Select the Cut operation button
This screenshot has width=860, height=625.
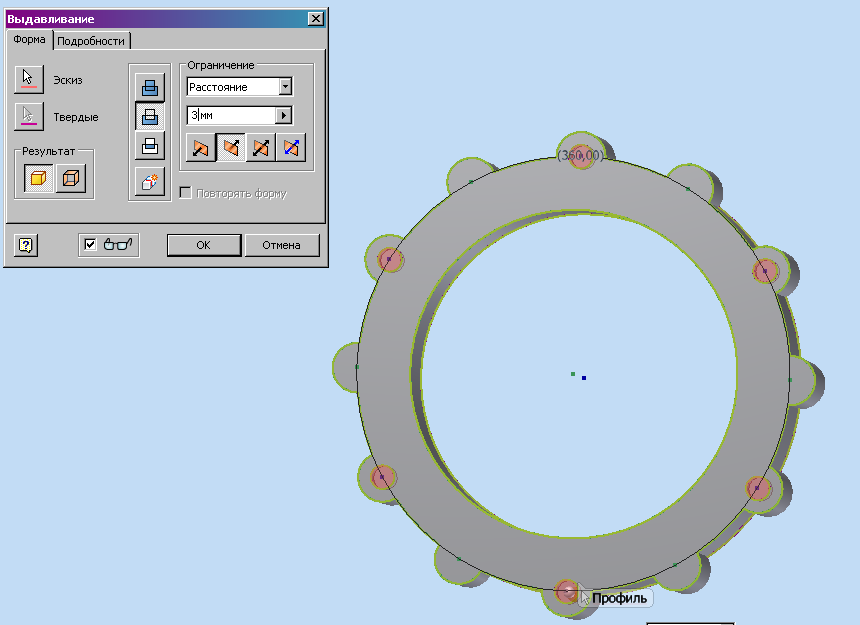[x=150, y=116]
